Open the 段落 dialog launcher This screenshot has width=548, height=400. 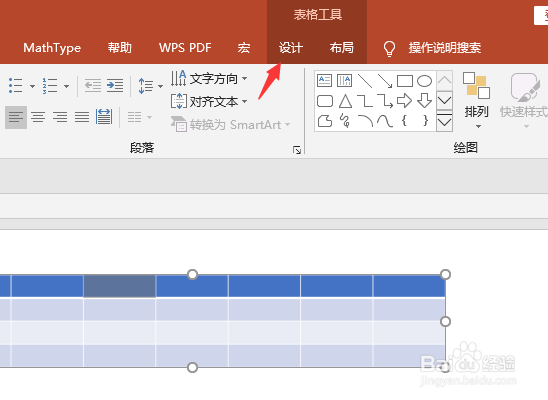[x=297, y=150]
